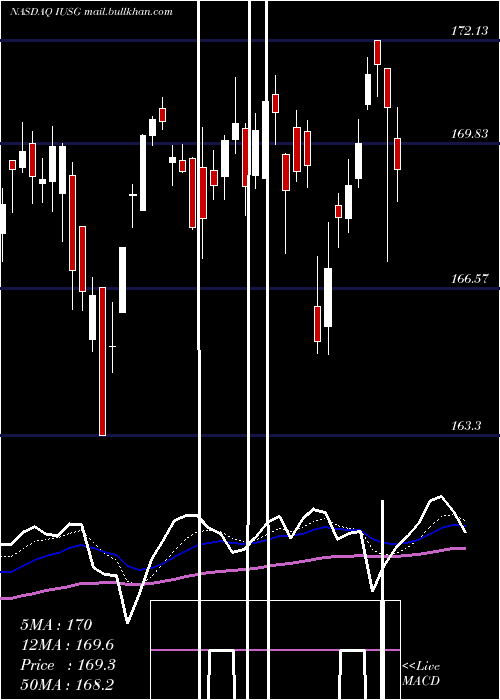Click the 163.3 price level label

[x=466, y=425]
